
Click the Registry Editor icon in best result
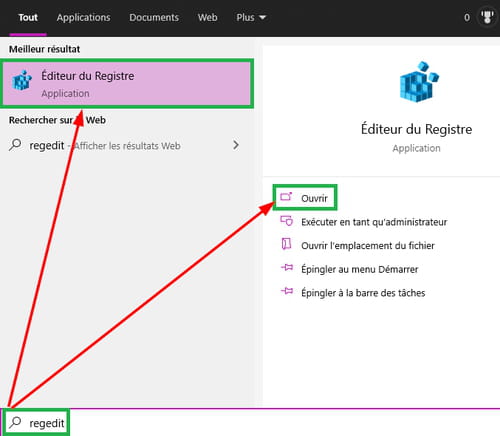point(22,80)
